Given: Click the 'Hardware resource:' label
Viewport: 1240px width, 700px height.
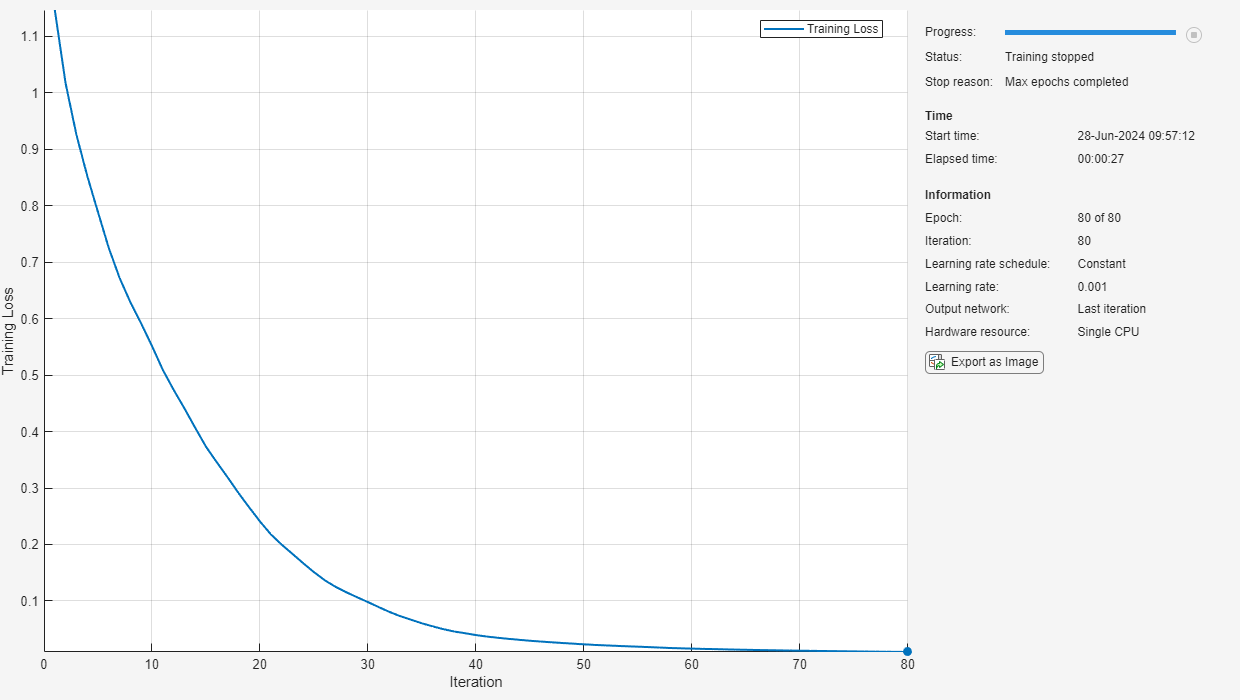Looking at the screenshot, I should (x=977, y=332).
